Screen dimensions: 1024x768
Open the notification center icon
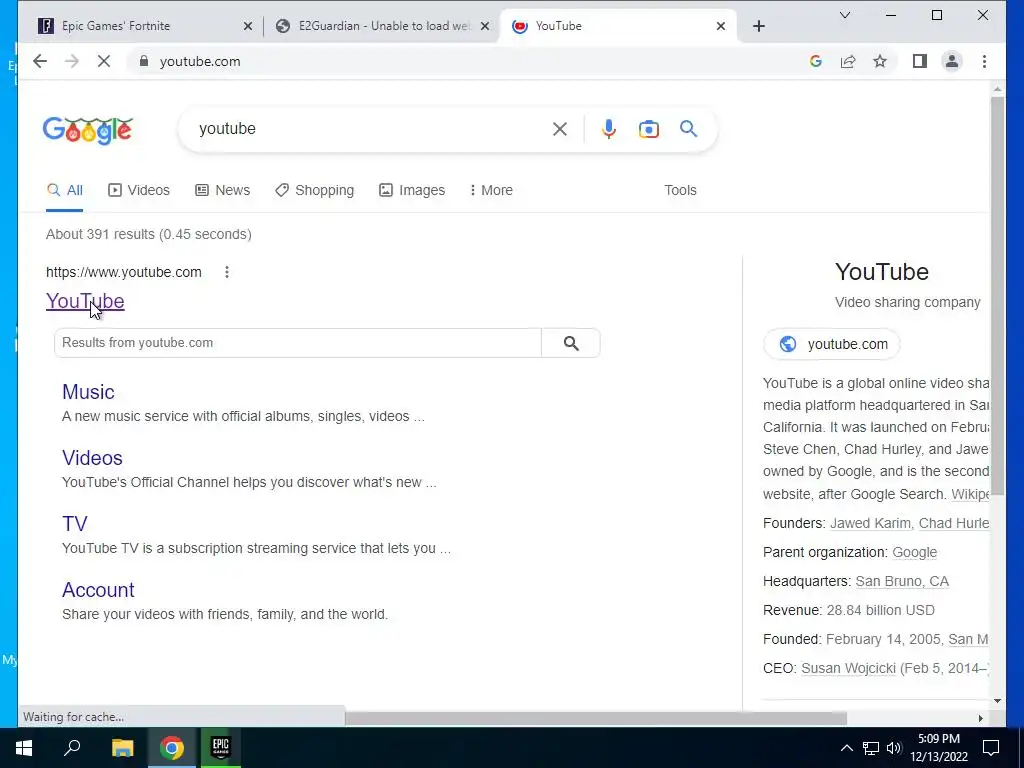pyautogui.click(x=991, y=748)
